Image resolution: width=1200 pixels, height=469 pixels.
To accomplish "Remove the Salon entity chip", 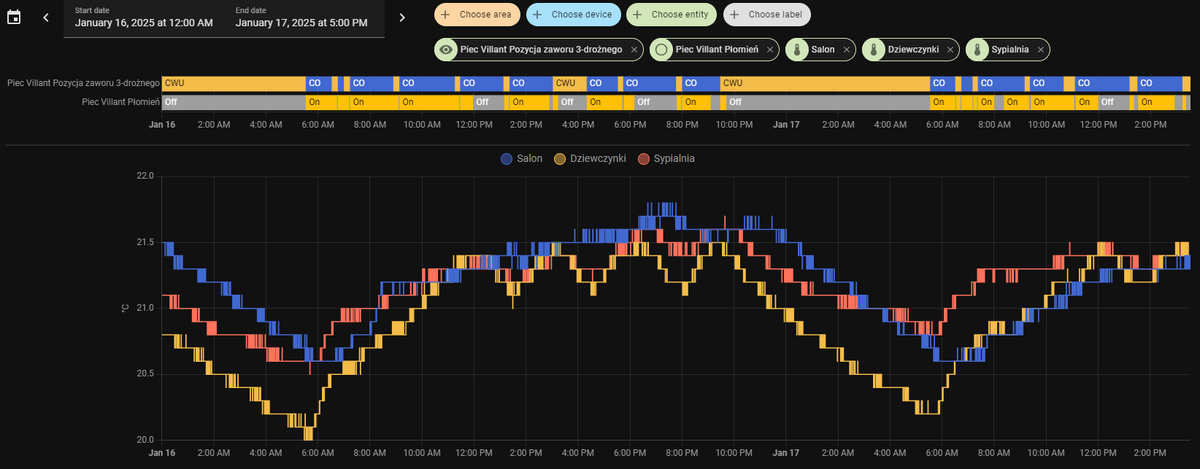I will point(847,49).
